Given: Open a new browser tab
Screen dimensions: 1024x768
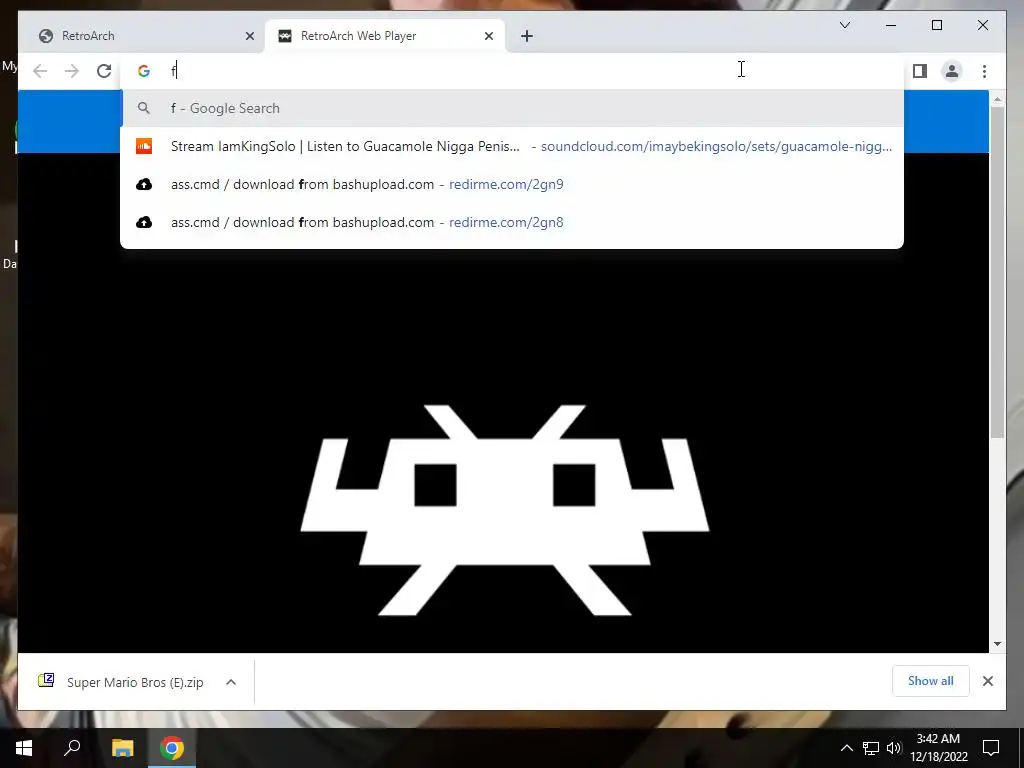Looking at the screenshot, I should coord(527,36).
